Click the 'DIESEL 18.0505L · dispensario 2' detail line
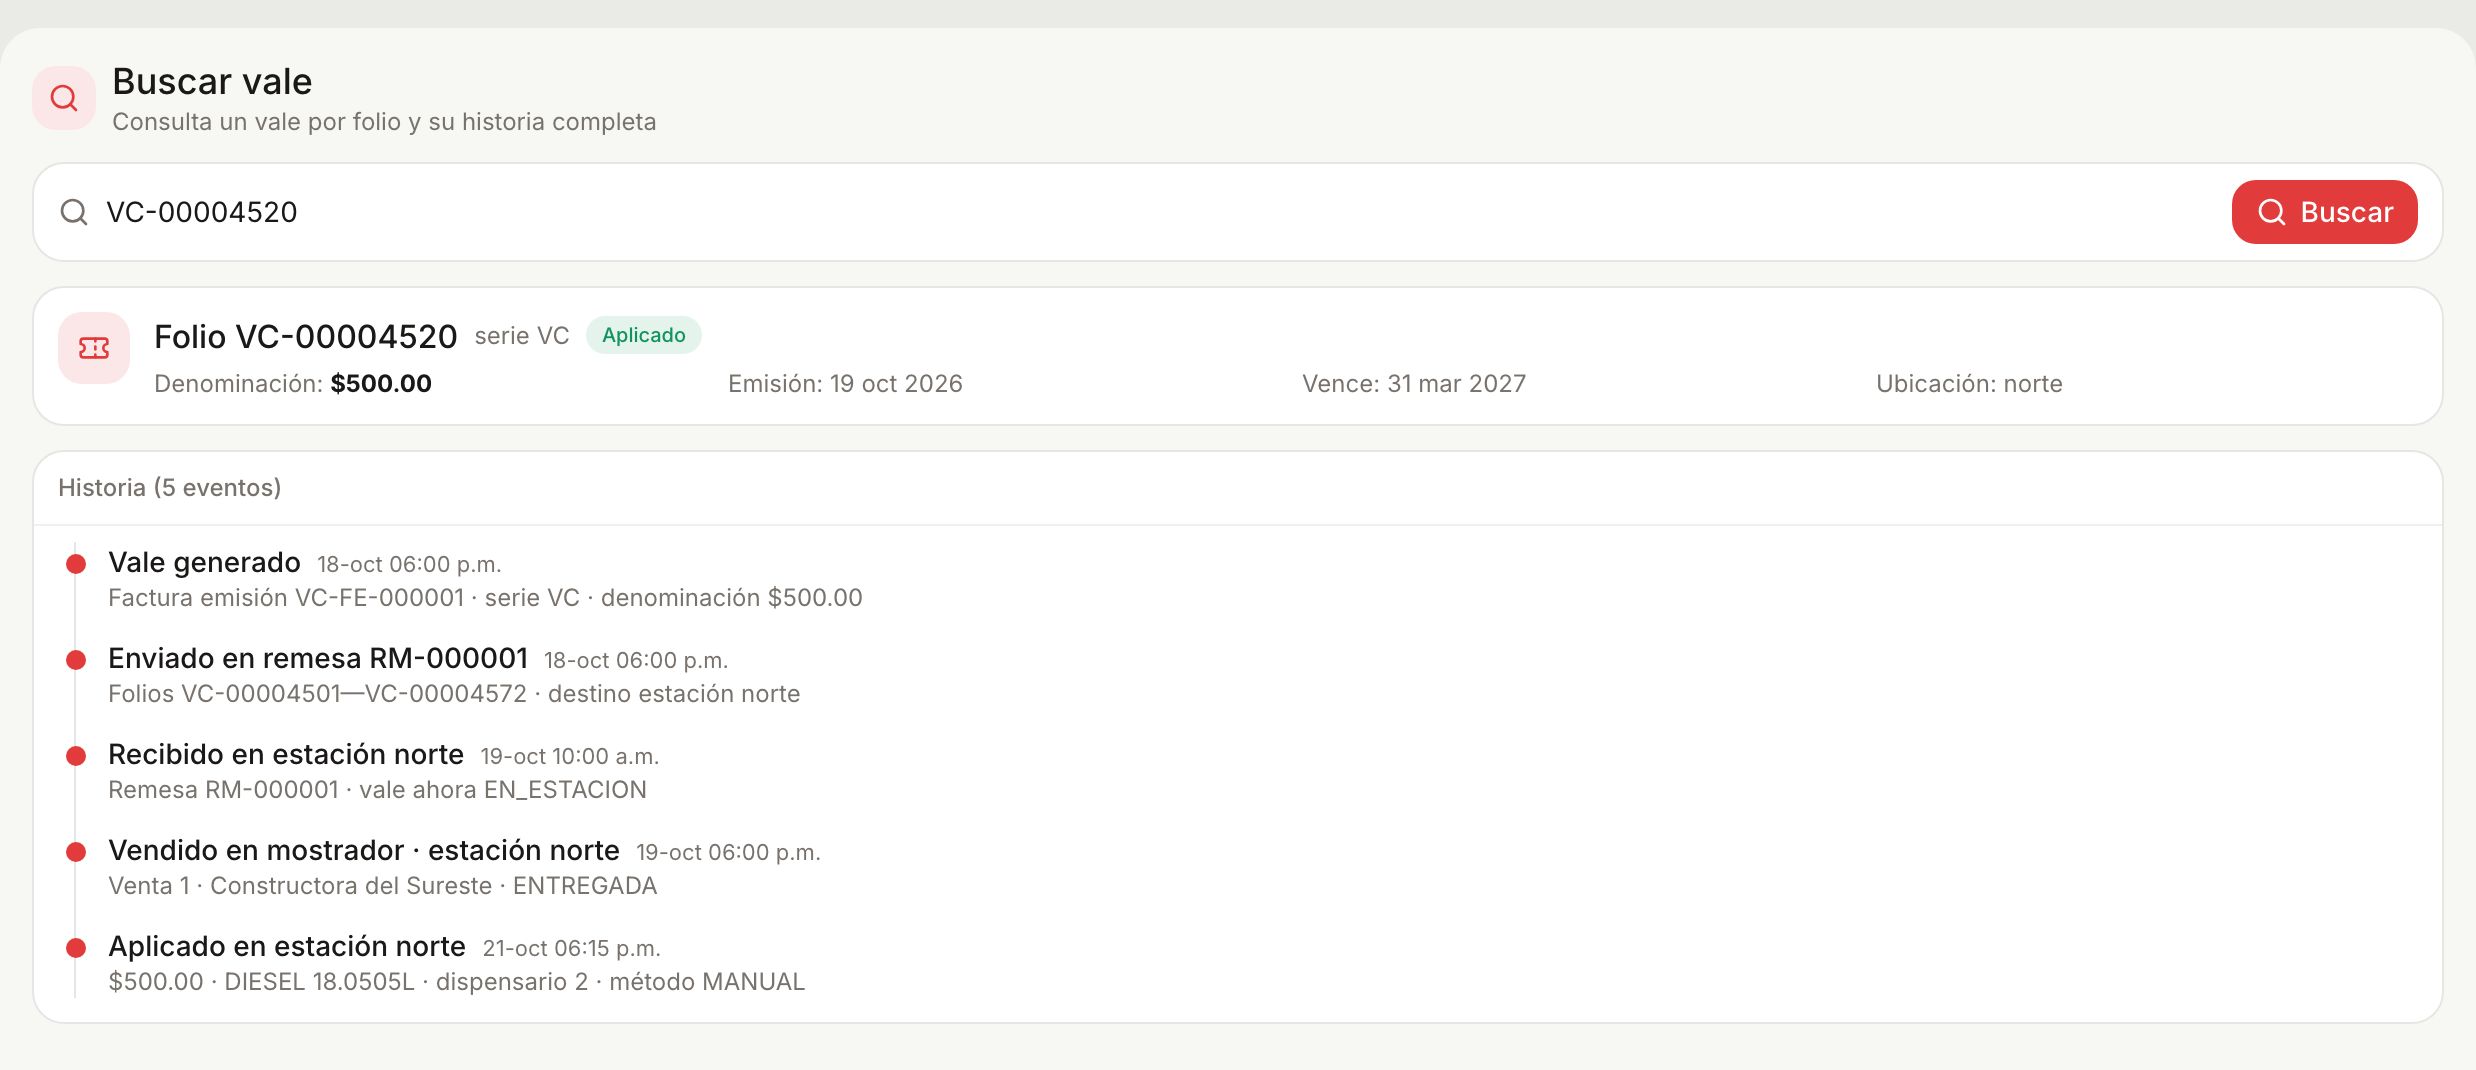Screen dimensions: 2476x1070 [457, 982]
